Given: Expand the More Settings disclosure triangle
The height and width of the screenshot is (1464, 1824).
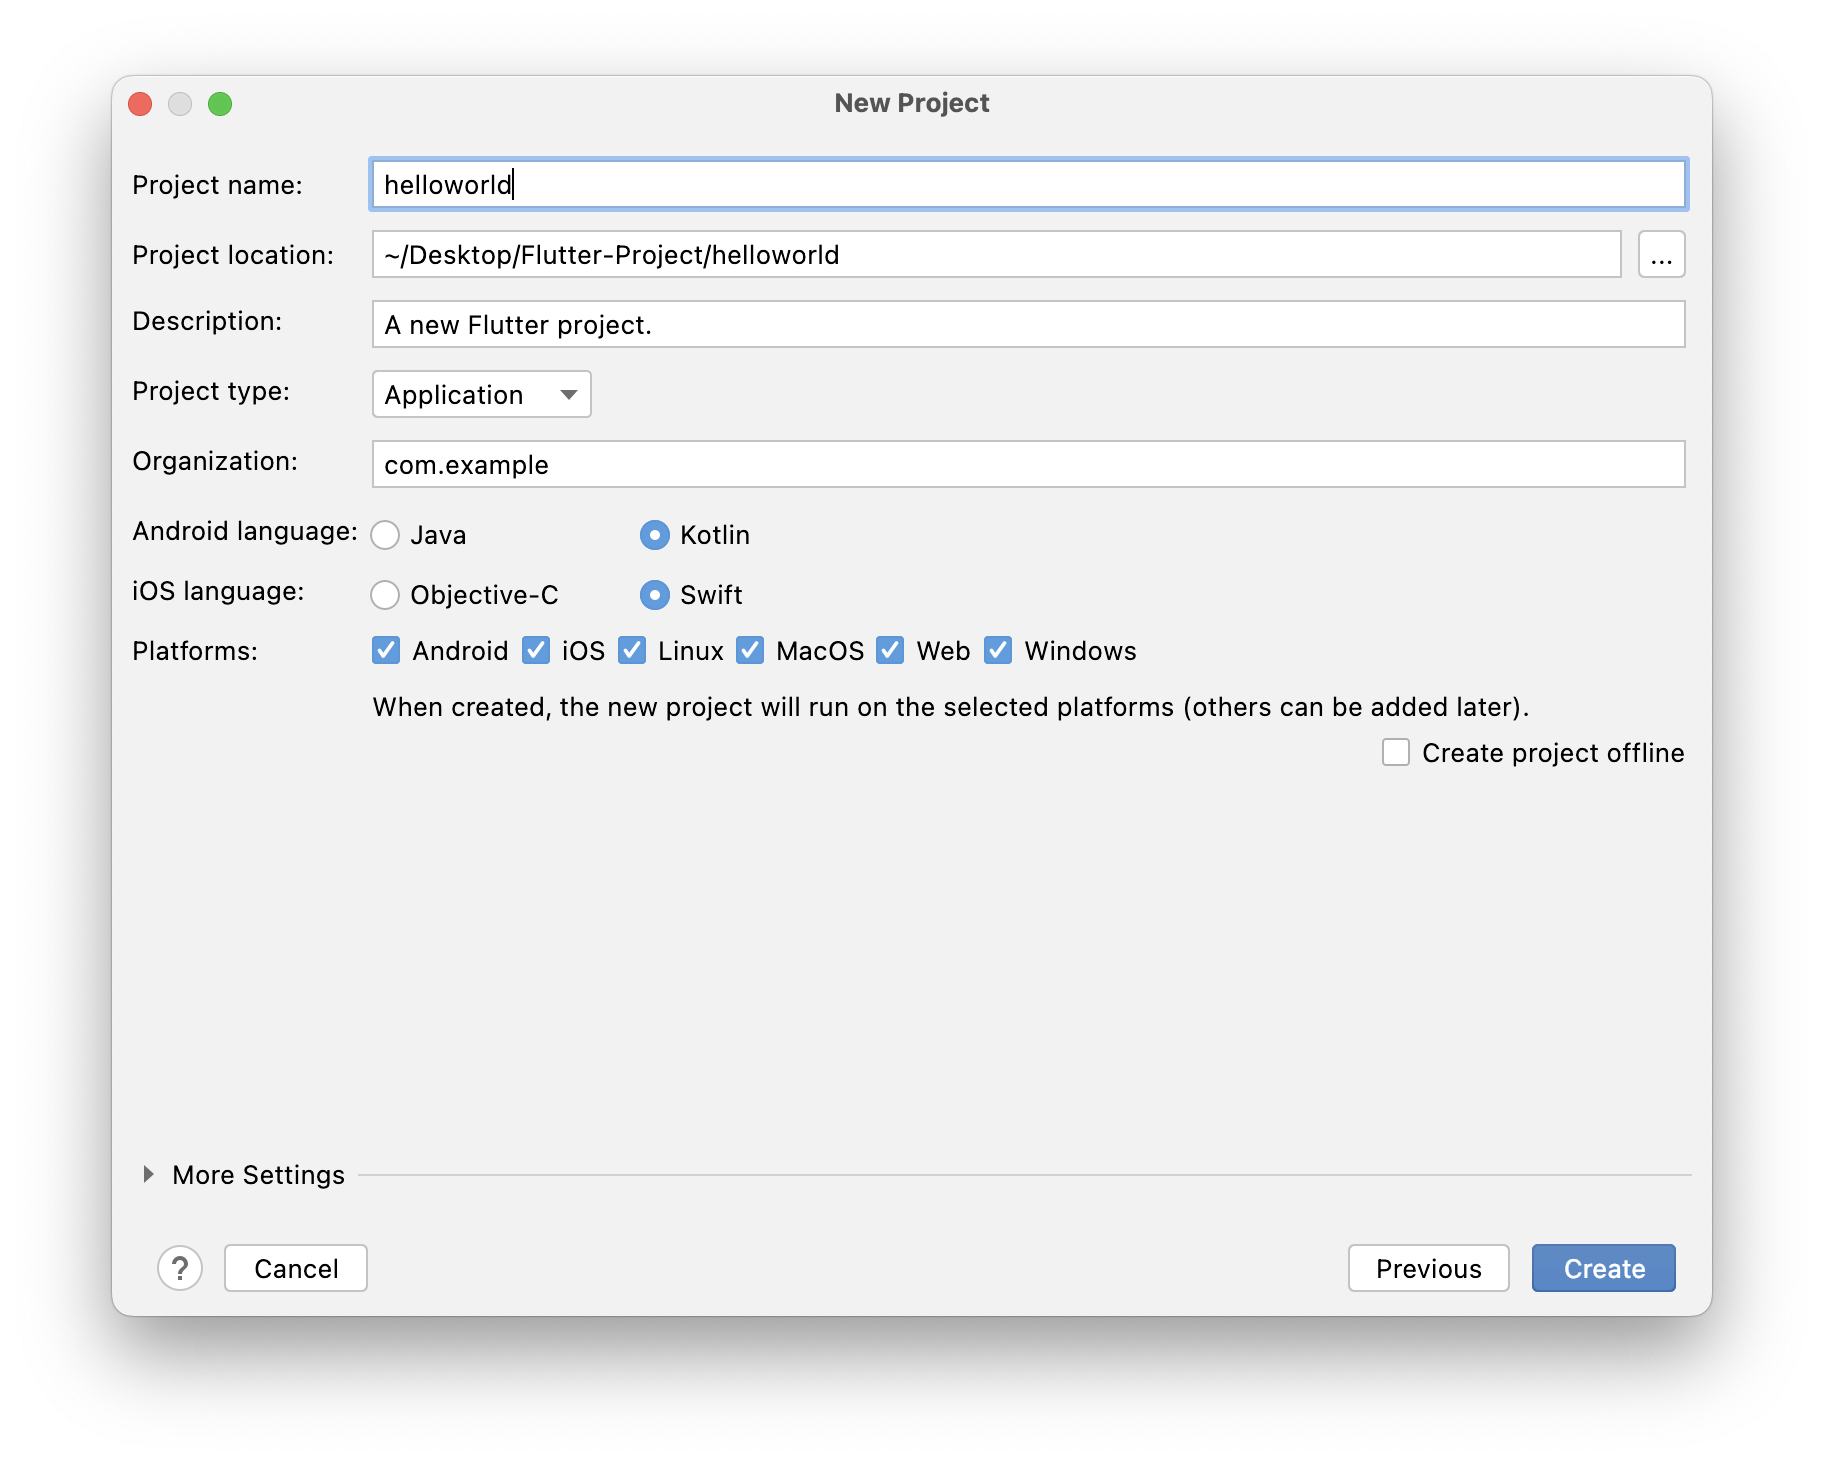Looking at the screenshot, I should coord(148,1174).
